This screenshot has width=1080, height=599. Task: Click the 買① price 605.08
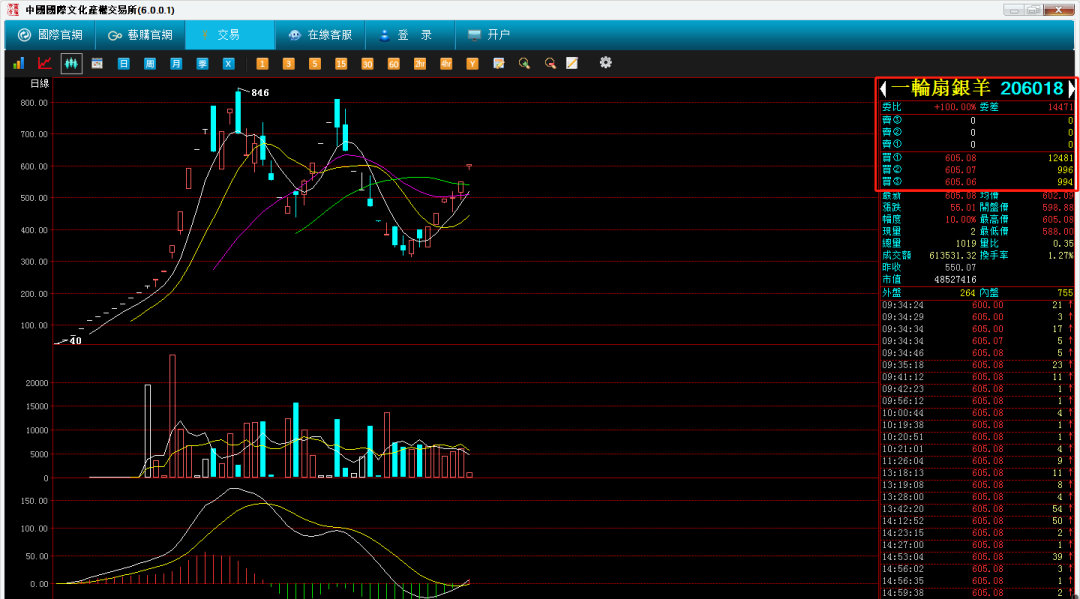[x=960, y=158]
